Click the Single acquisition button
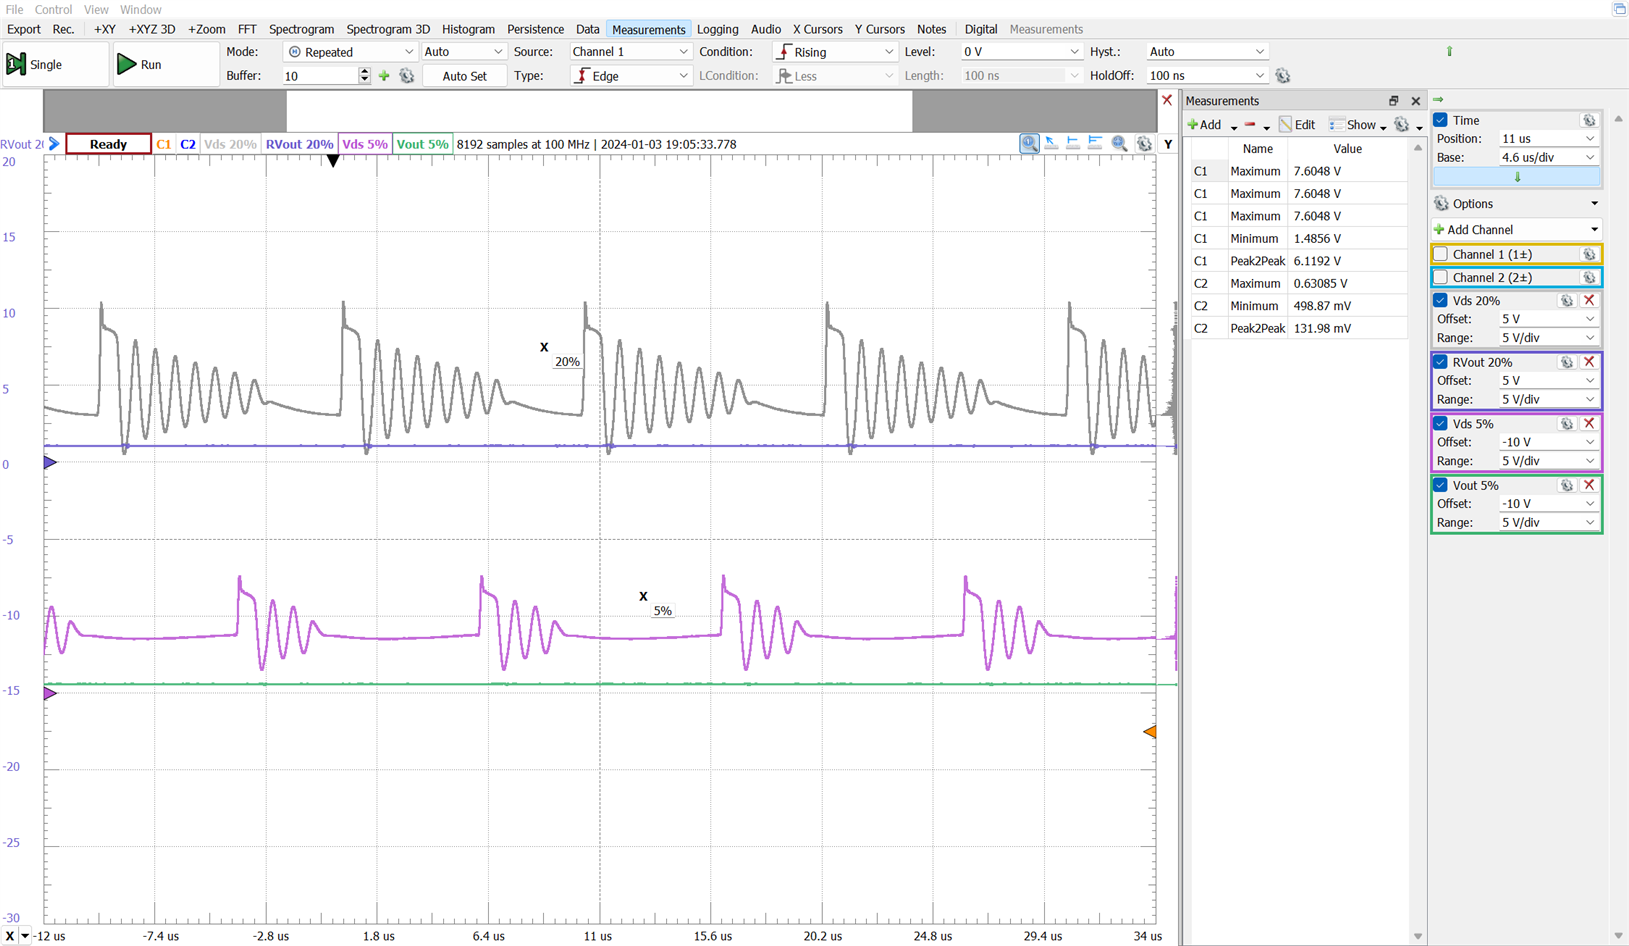 click(55, 64)
